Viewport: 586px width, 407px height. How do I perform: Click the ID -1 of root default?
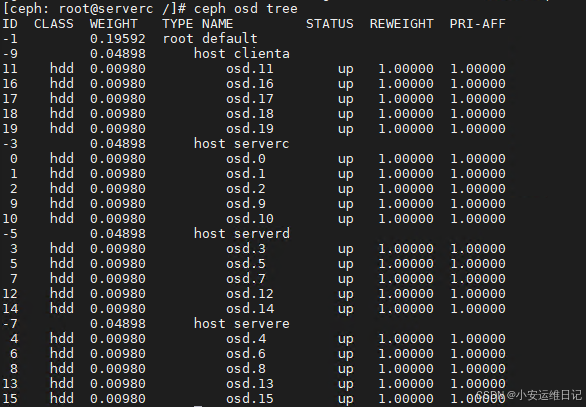pyautogui.click(x=10, y=39)
